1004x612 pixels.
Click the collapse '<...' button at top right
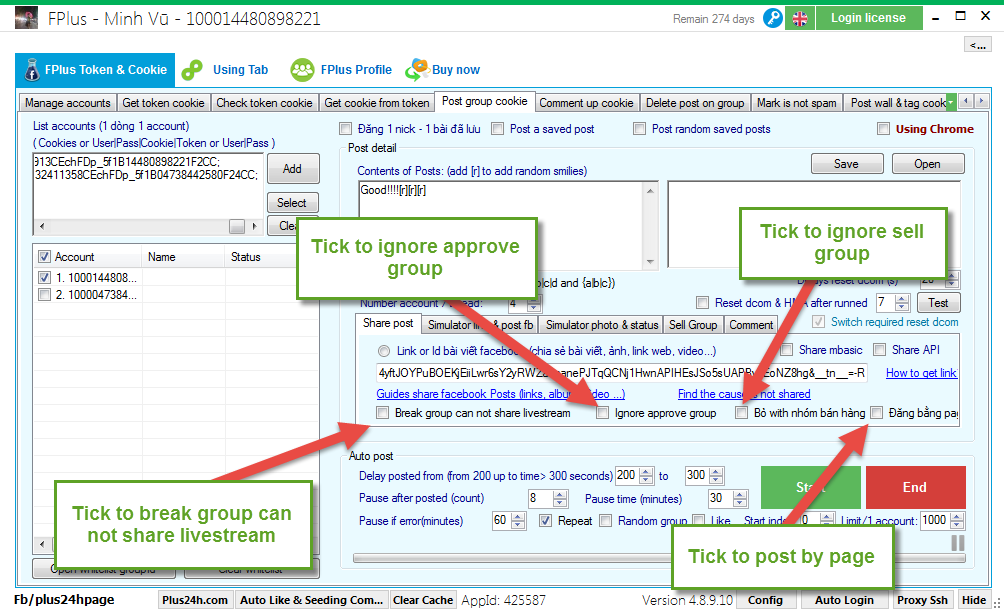(977, 44)
